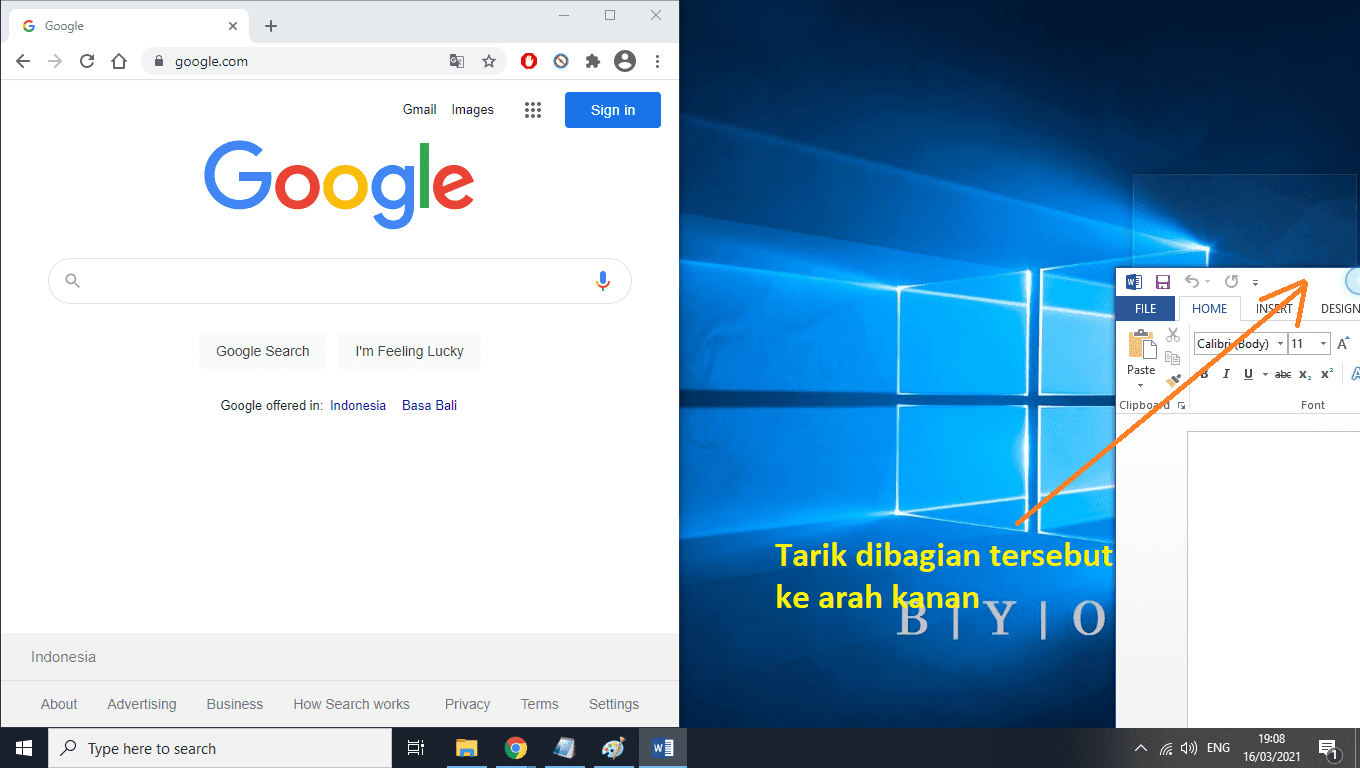Open the FILE menu in Word
Screen dimensions: 1360x768
pyautogui.click(x=1145, y=308)
